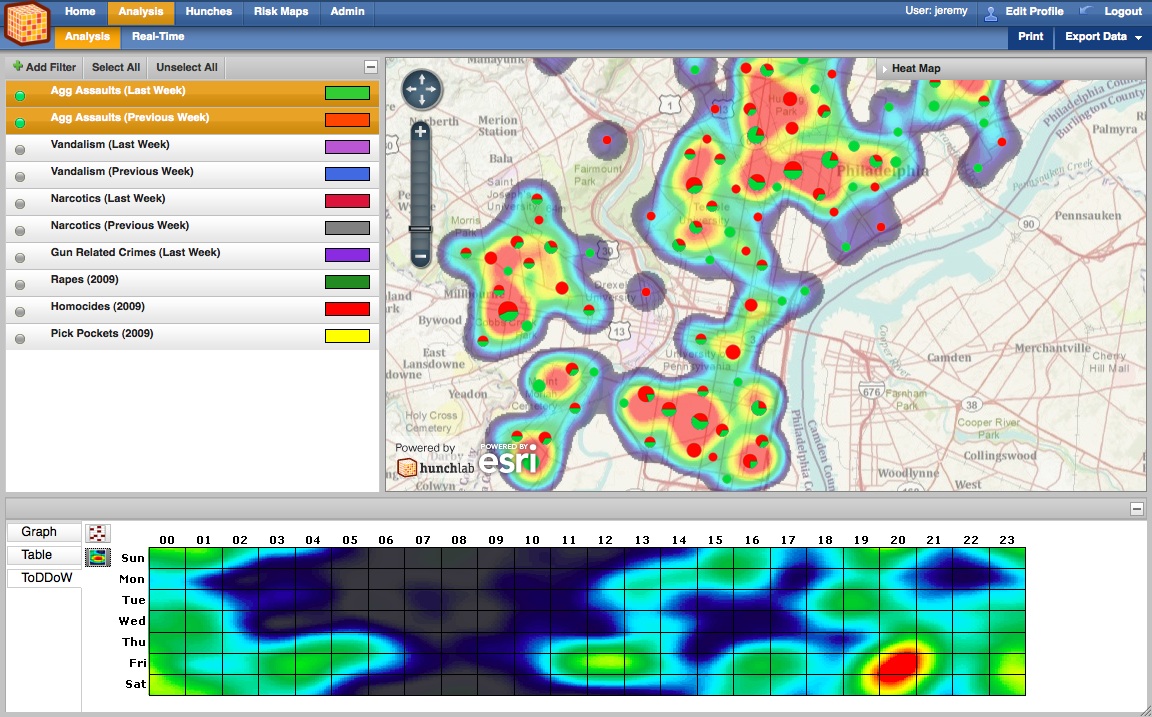Screen dimensions: 1152x717
Task: Zoom in using the map plus icon
Action: pos(421,131)
